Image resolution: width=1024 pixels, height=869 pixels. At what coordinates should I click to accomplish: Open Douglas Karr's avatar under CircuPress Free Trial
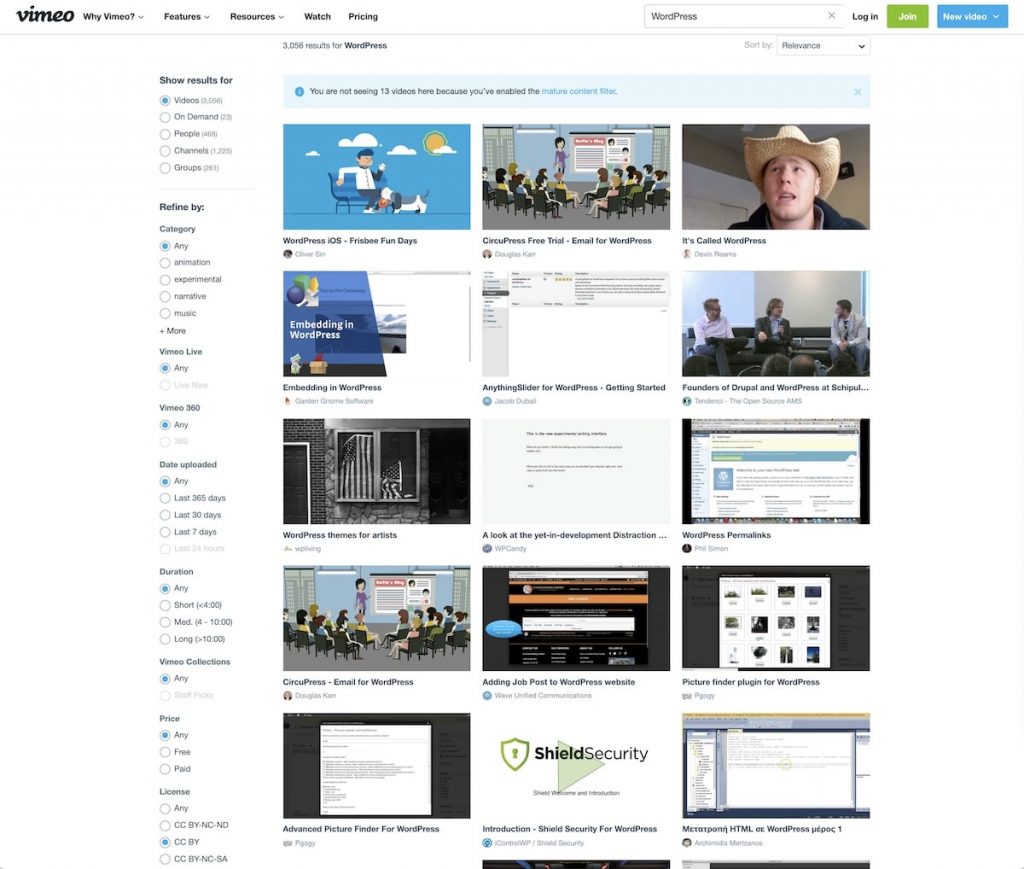click(x=487, y=254)
